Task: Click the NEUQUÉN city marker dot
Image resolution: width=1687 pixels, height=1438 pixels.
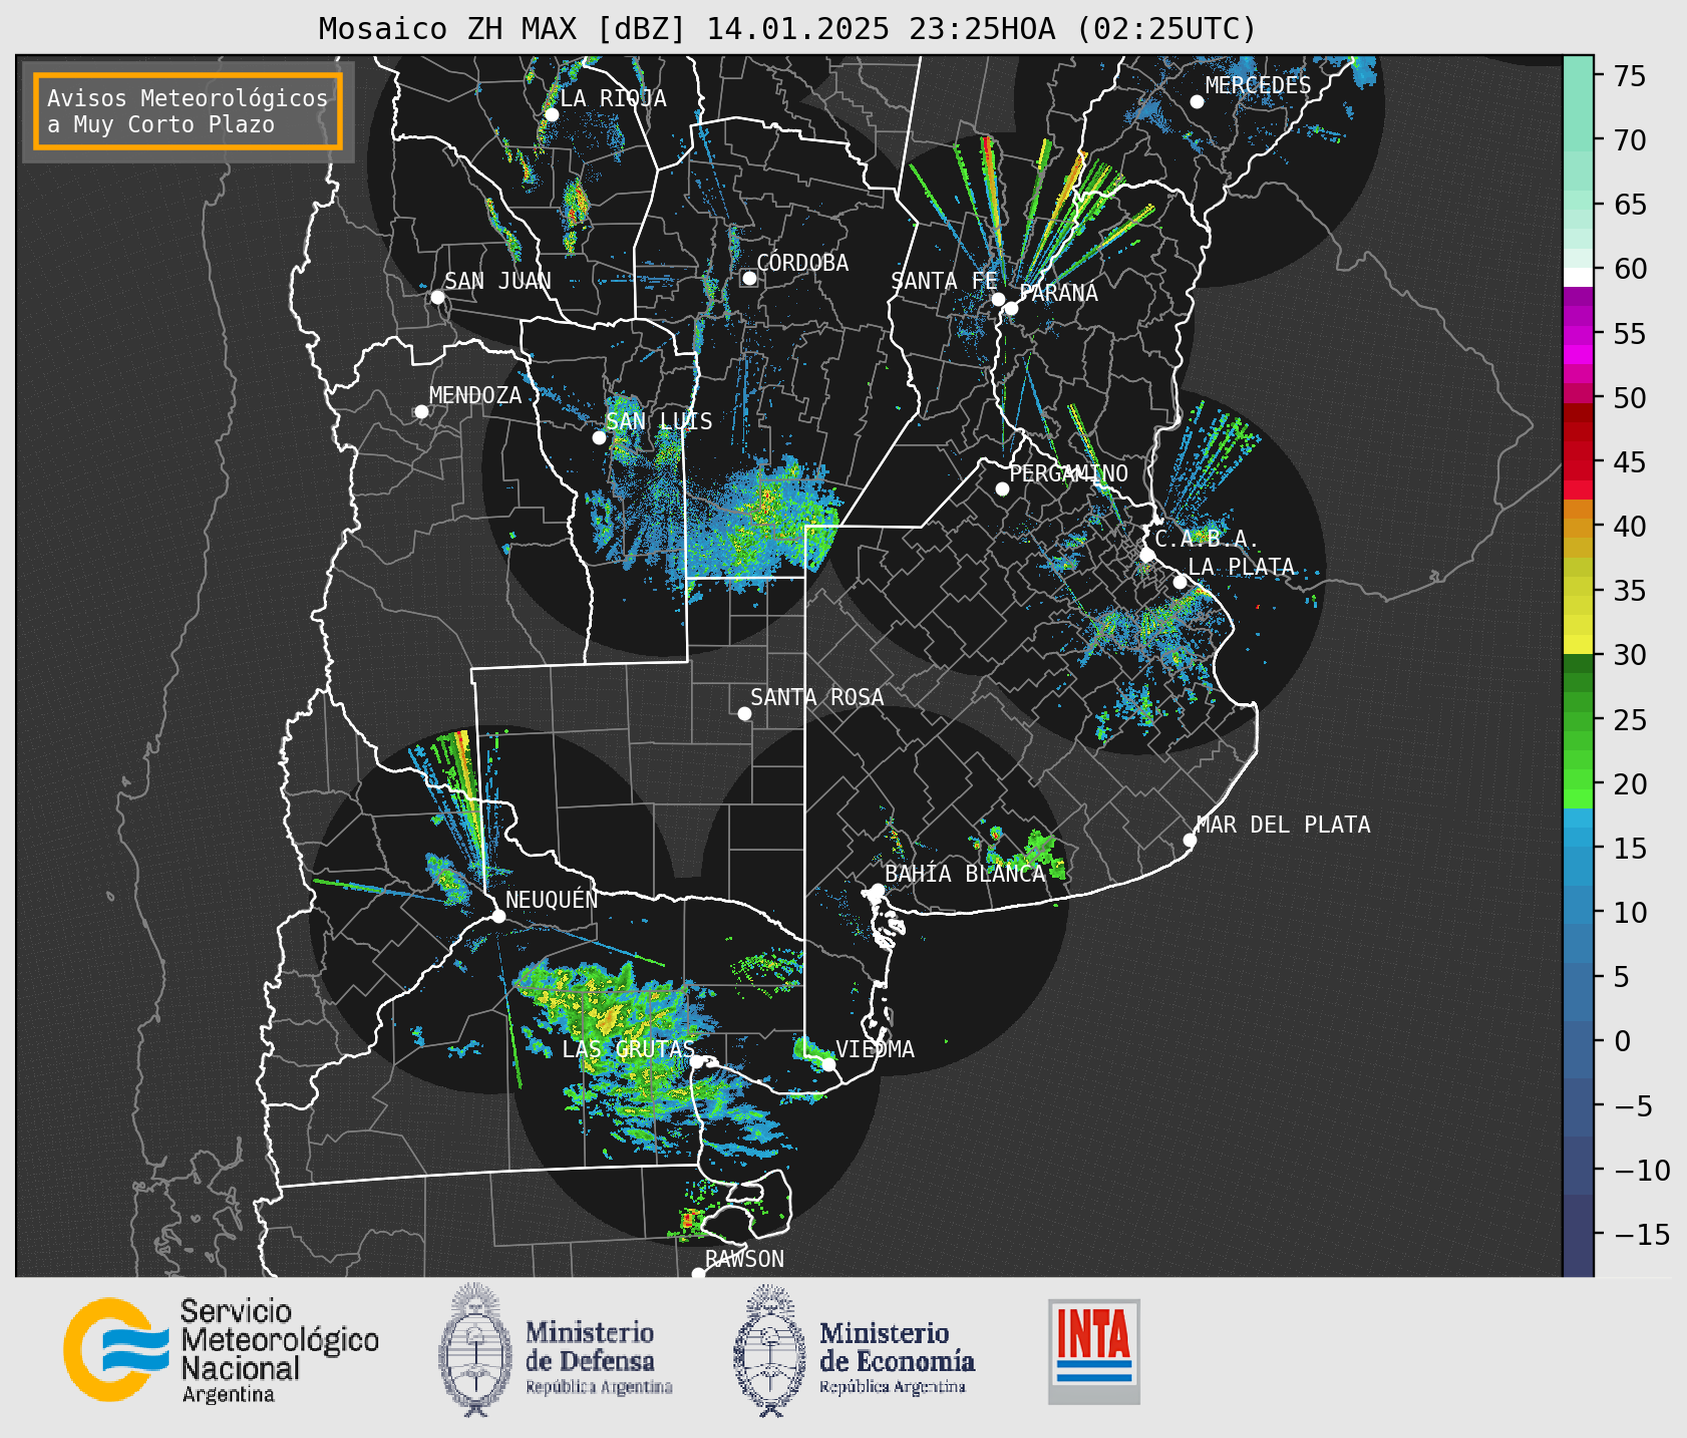Action: (x=498, y=916)
